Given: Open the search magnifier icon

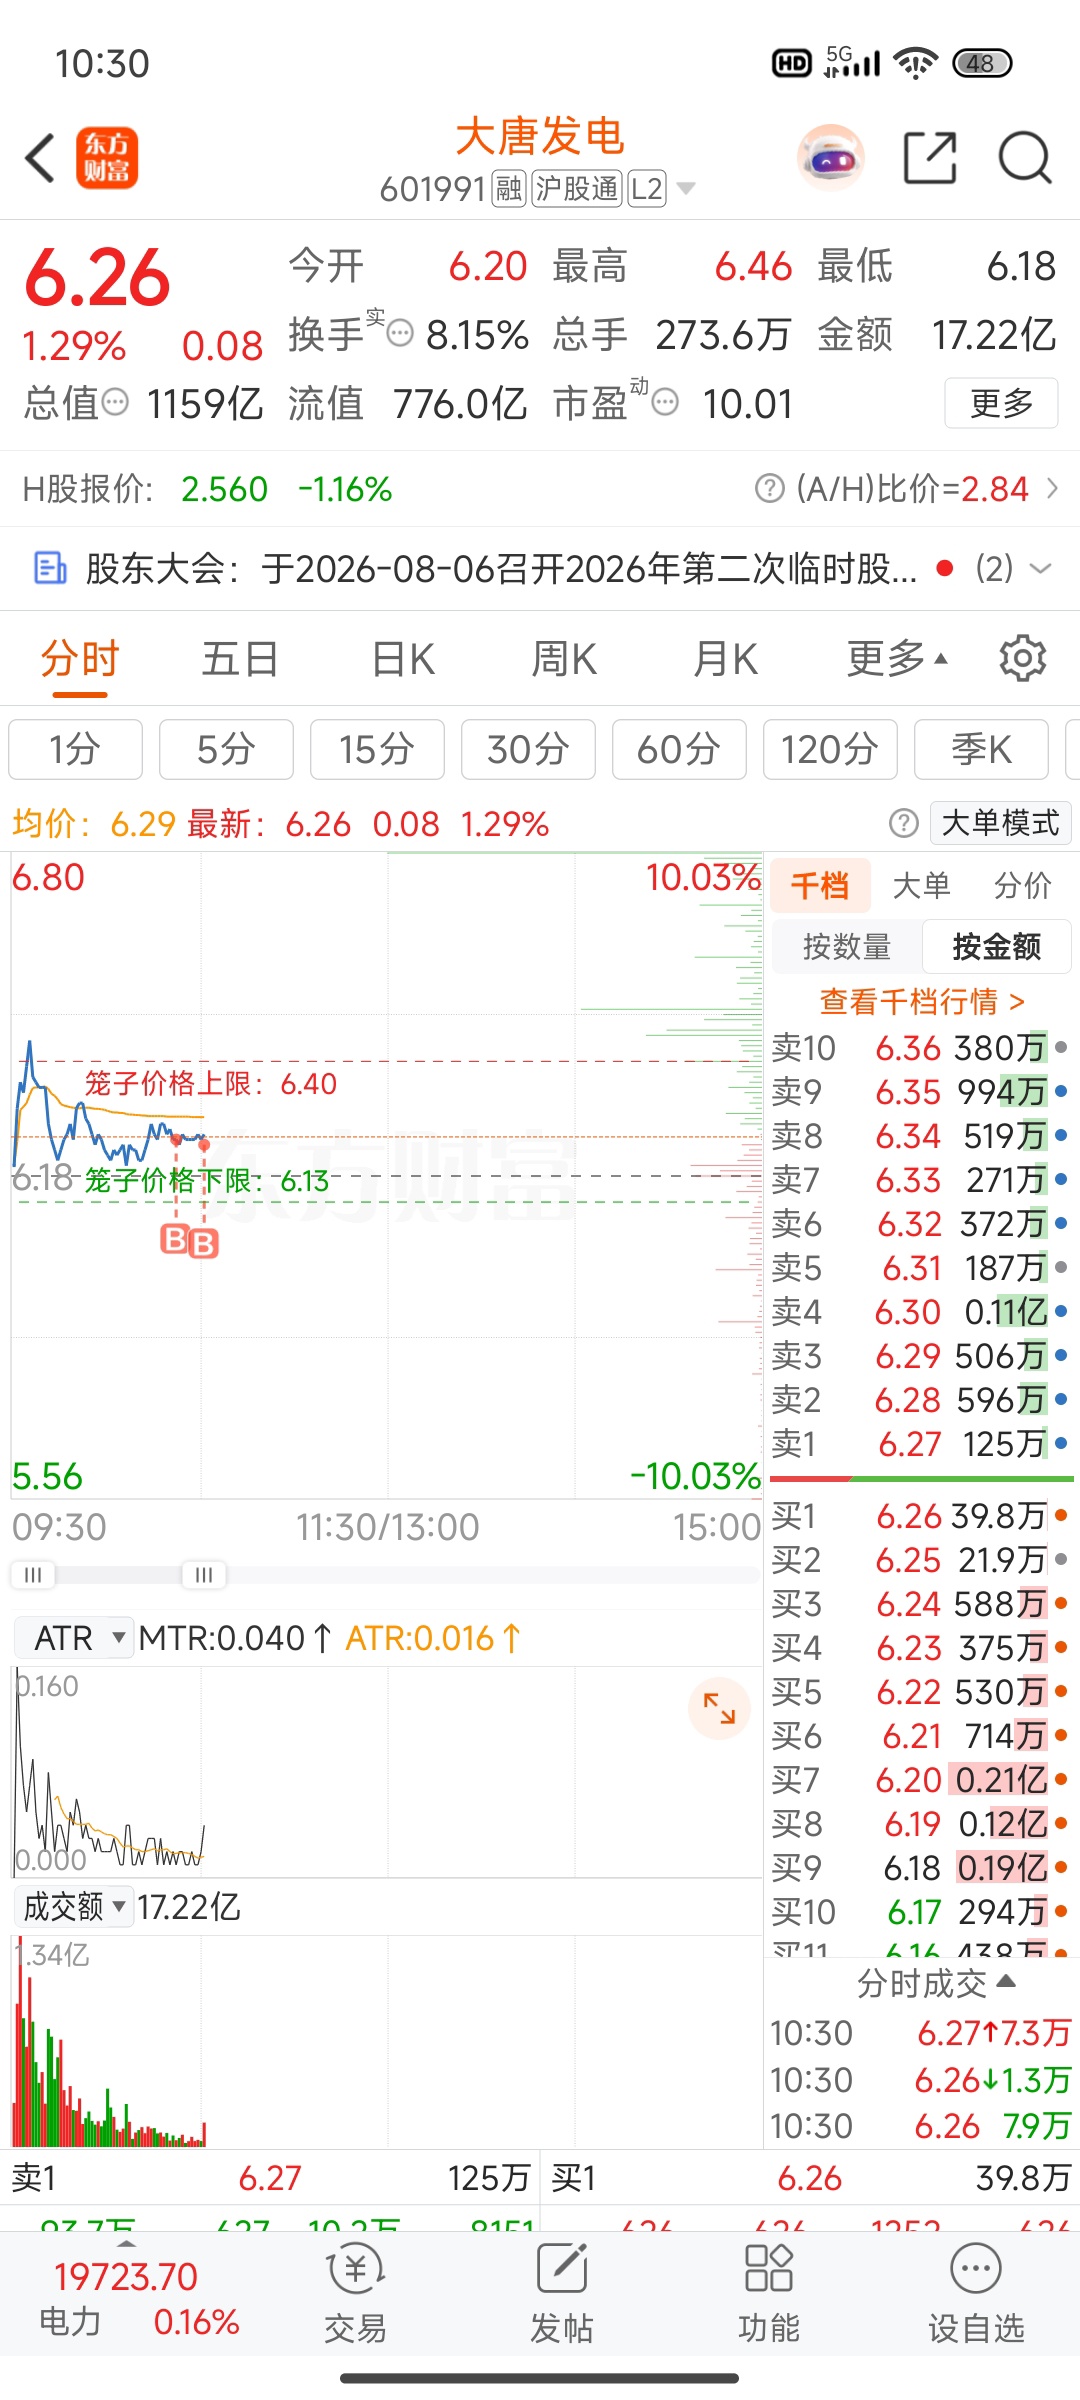Looking at the screenshot, I should [x=1025, y=158].
